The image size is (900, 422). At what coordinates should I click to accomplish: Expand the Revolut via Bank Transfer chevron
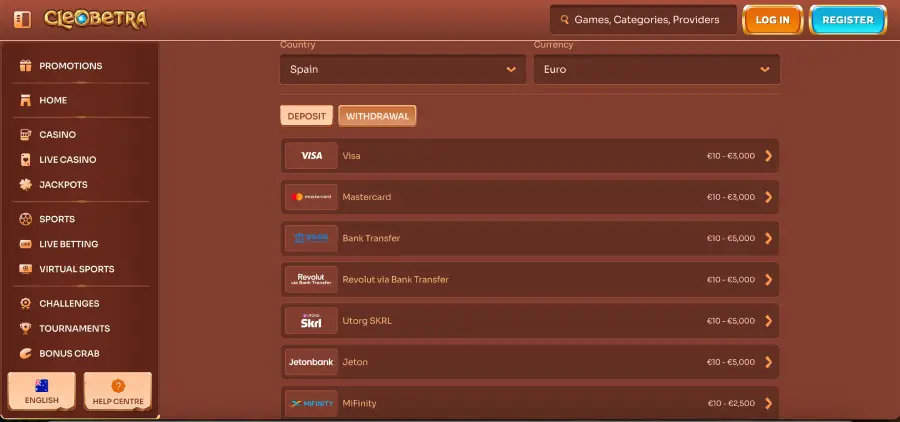click(769, 280)
